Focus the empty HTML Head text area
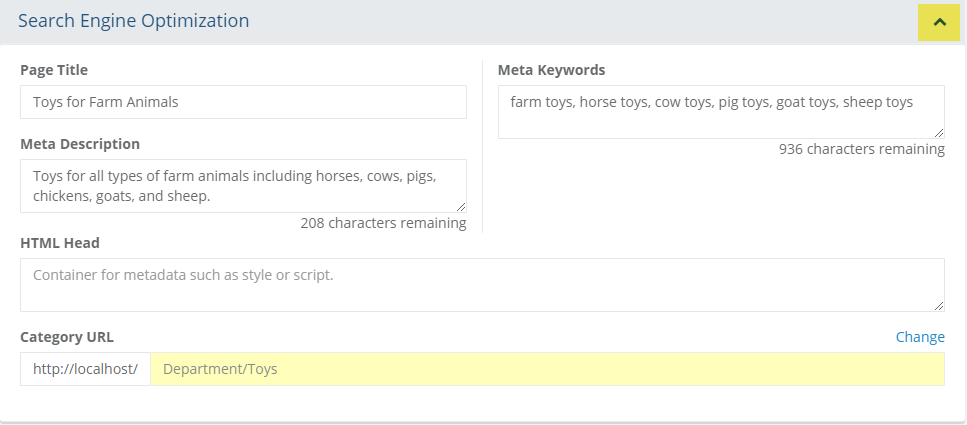The height and width of the screenshot is (425, 967). [x=482, y=285]
